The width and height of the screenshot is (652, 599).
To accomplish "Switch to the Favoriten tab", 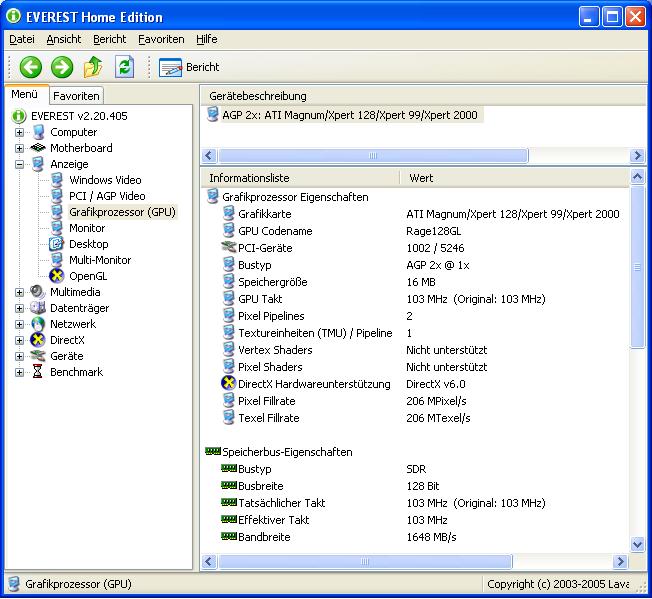I will [76, 96].
